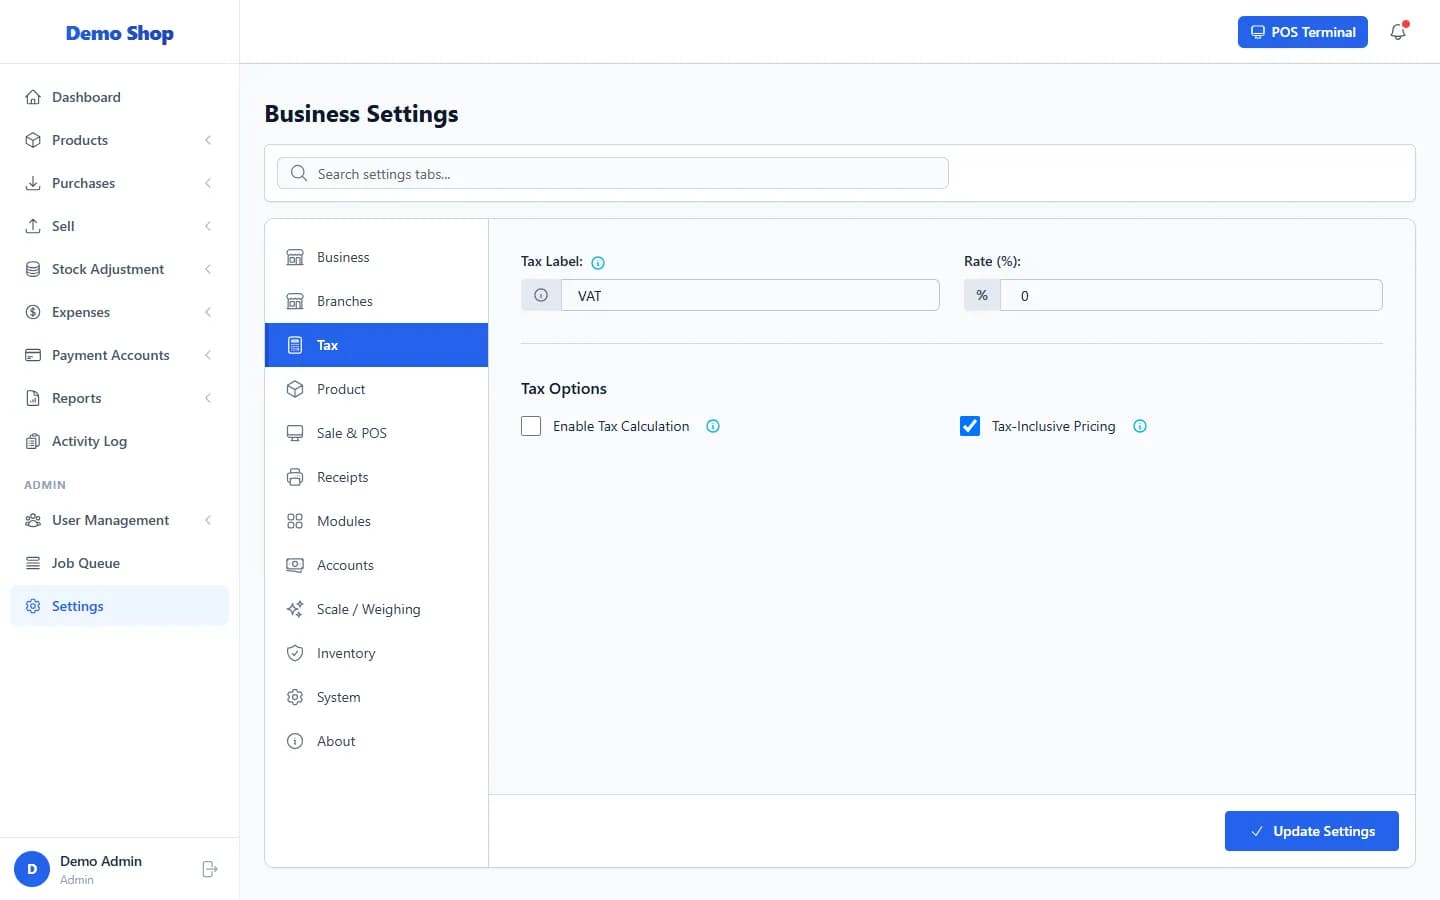Click the magnifier icon in settings search
1440x900 pixels.
click(298, 173)
